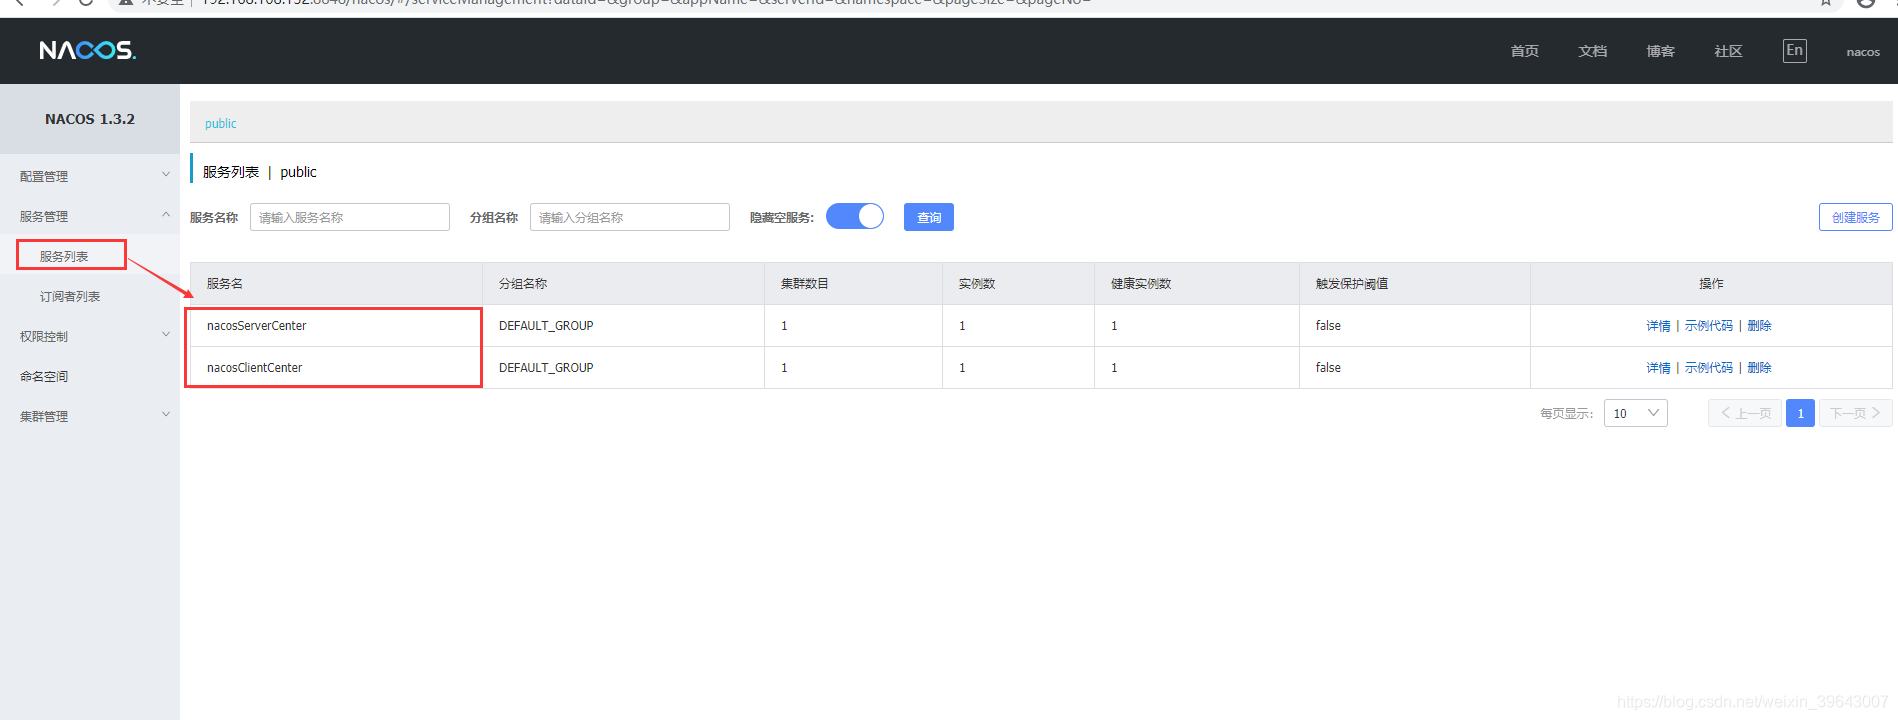Viewport: 1898px width, 720px height.
Task: Open 订阅者列表 in the sidebar
Action: point(70,296)
